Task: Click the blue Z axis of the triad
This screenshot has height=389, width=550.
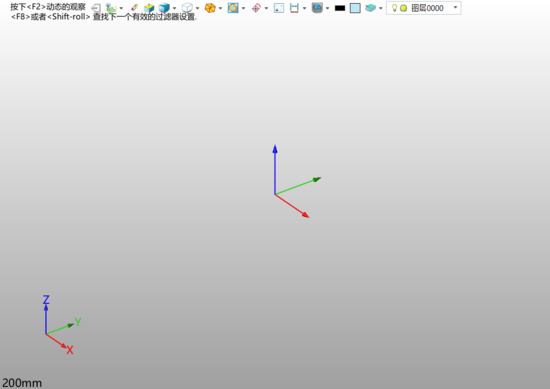Action: tap(275, 169)
